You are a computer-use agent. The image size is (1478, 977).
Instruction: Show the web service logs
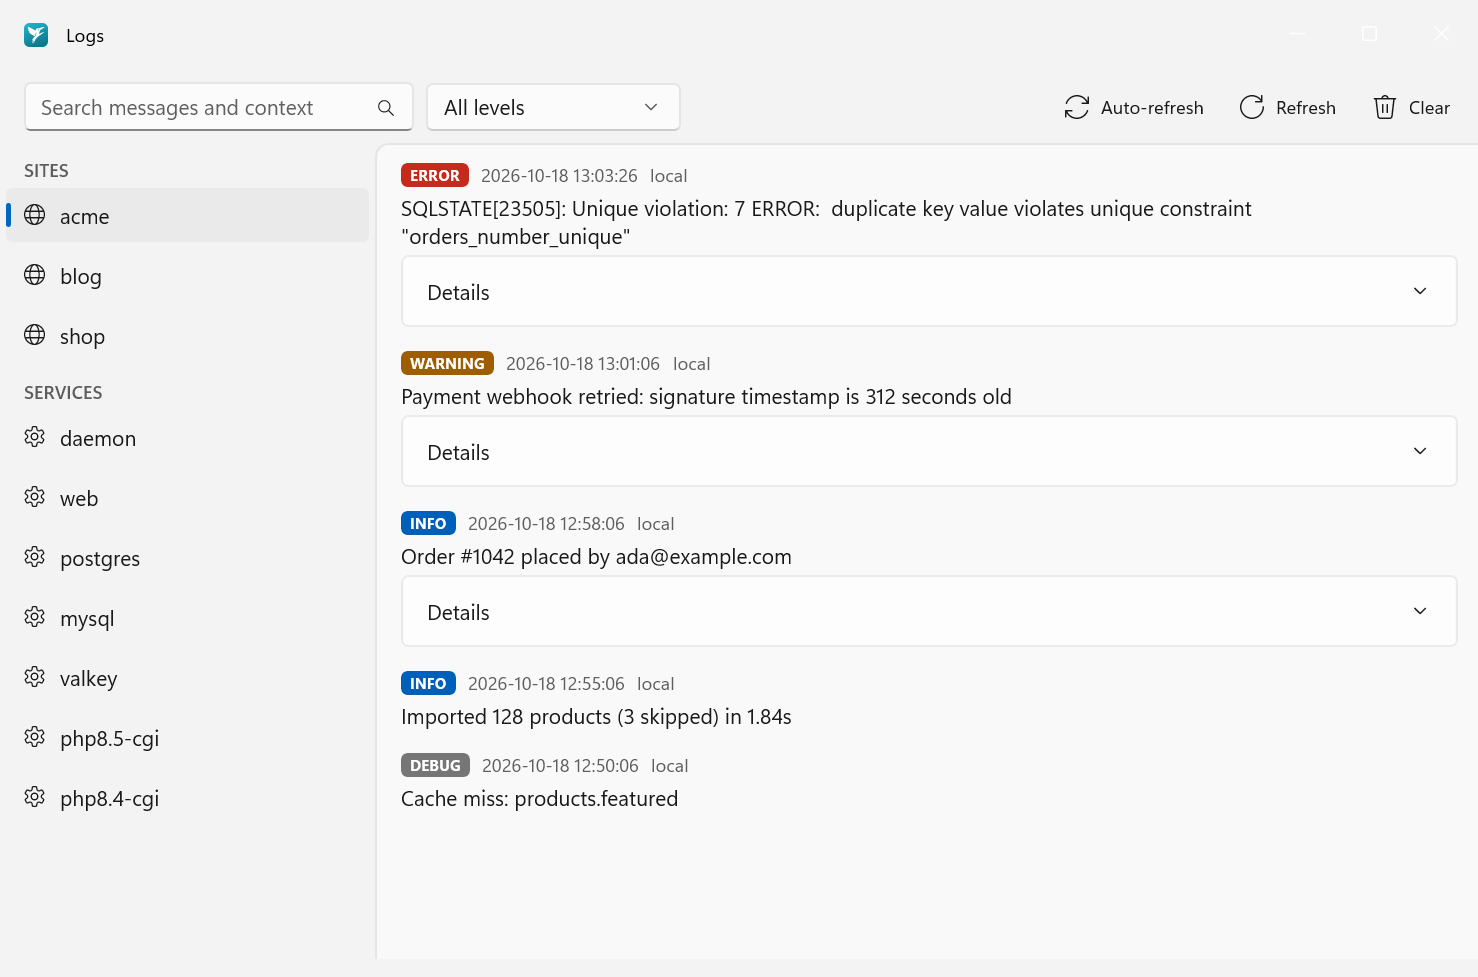point(188,497)
